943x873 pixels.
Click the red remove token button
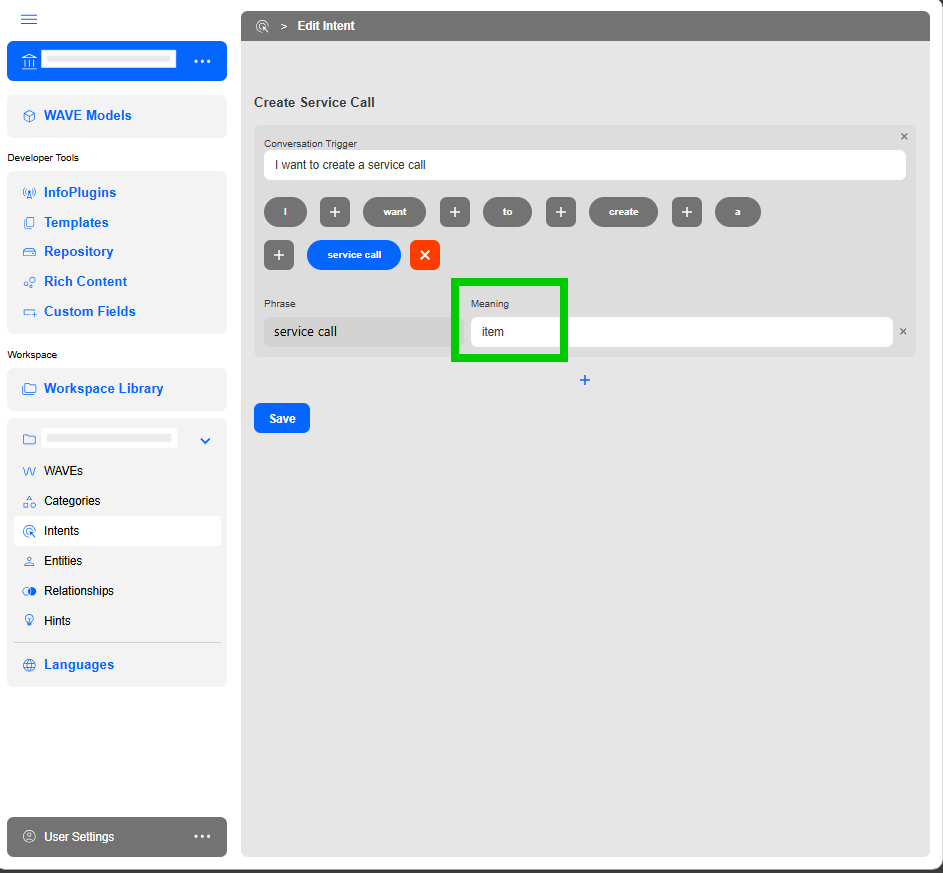pos(425,255)
